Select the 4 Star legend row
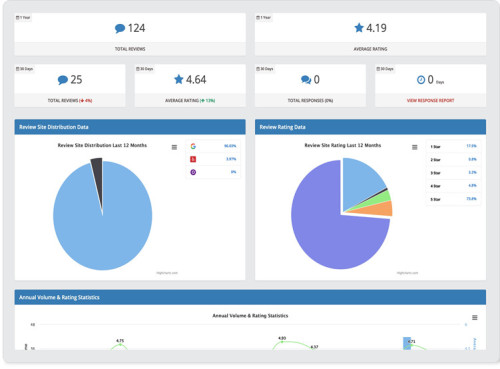Screen dimensions: 500x369 click(x=453, y=186)
